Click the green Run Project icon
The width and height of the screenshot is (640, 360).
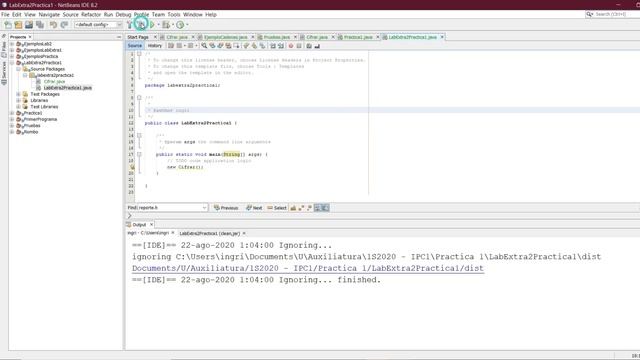[x=152, y=25]
